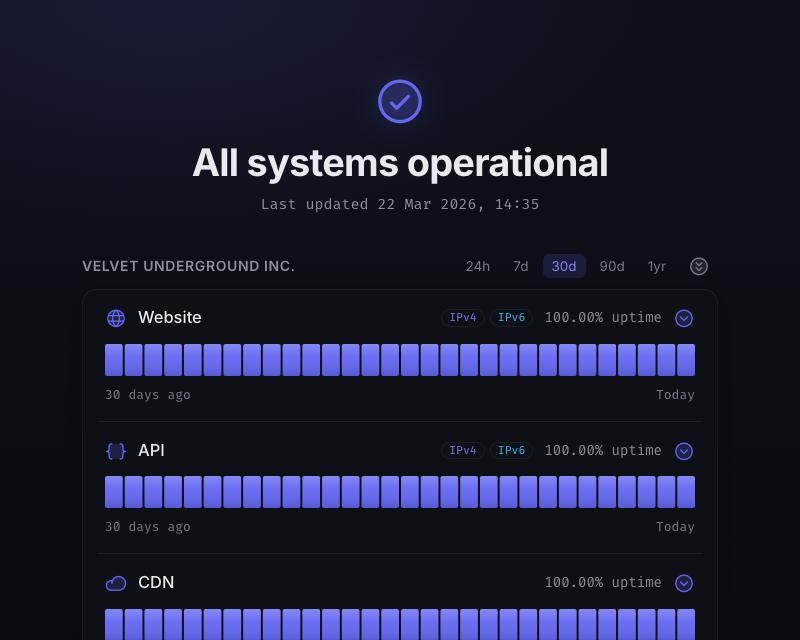Click the API service name
The image size is (800, 640).
tap(151, 451)
